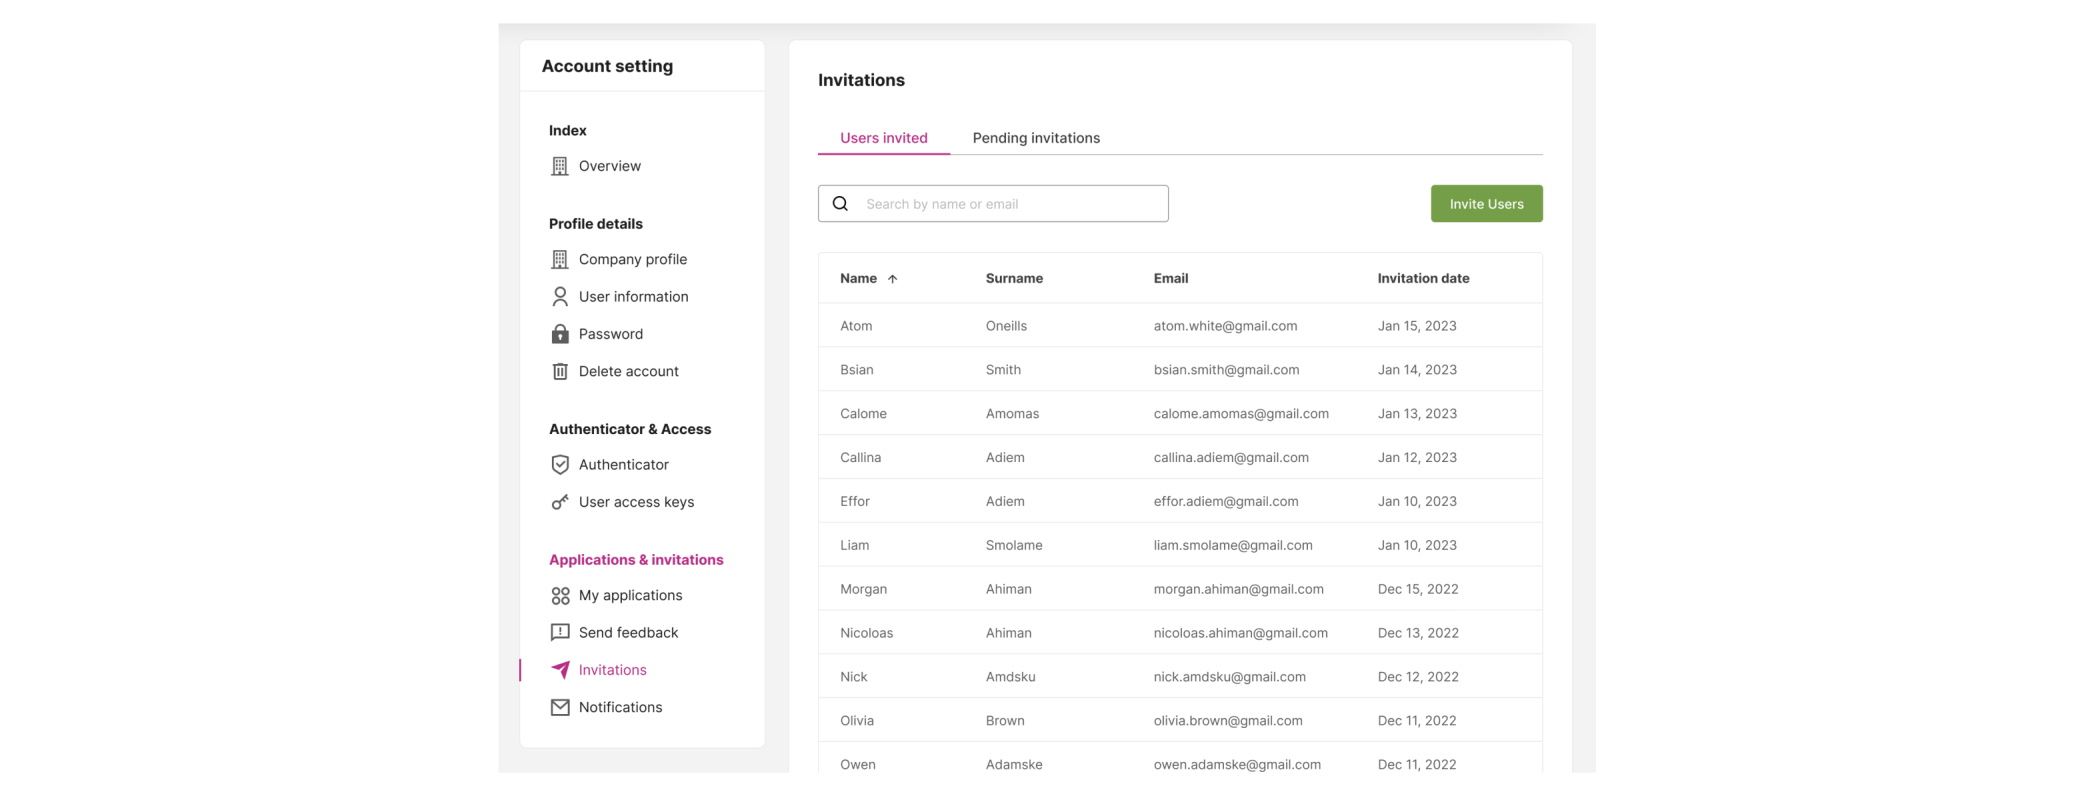
Task: Click the Authenticator shield icon
Action: coord(559,465)
